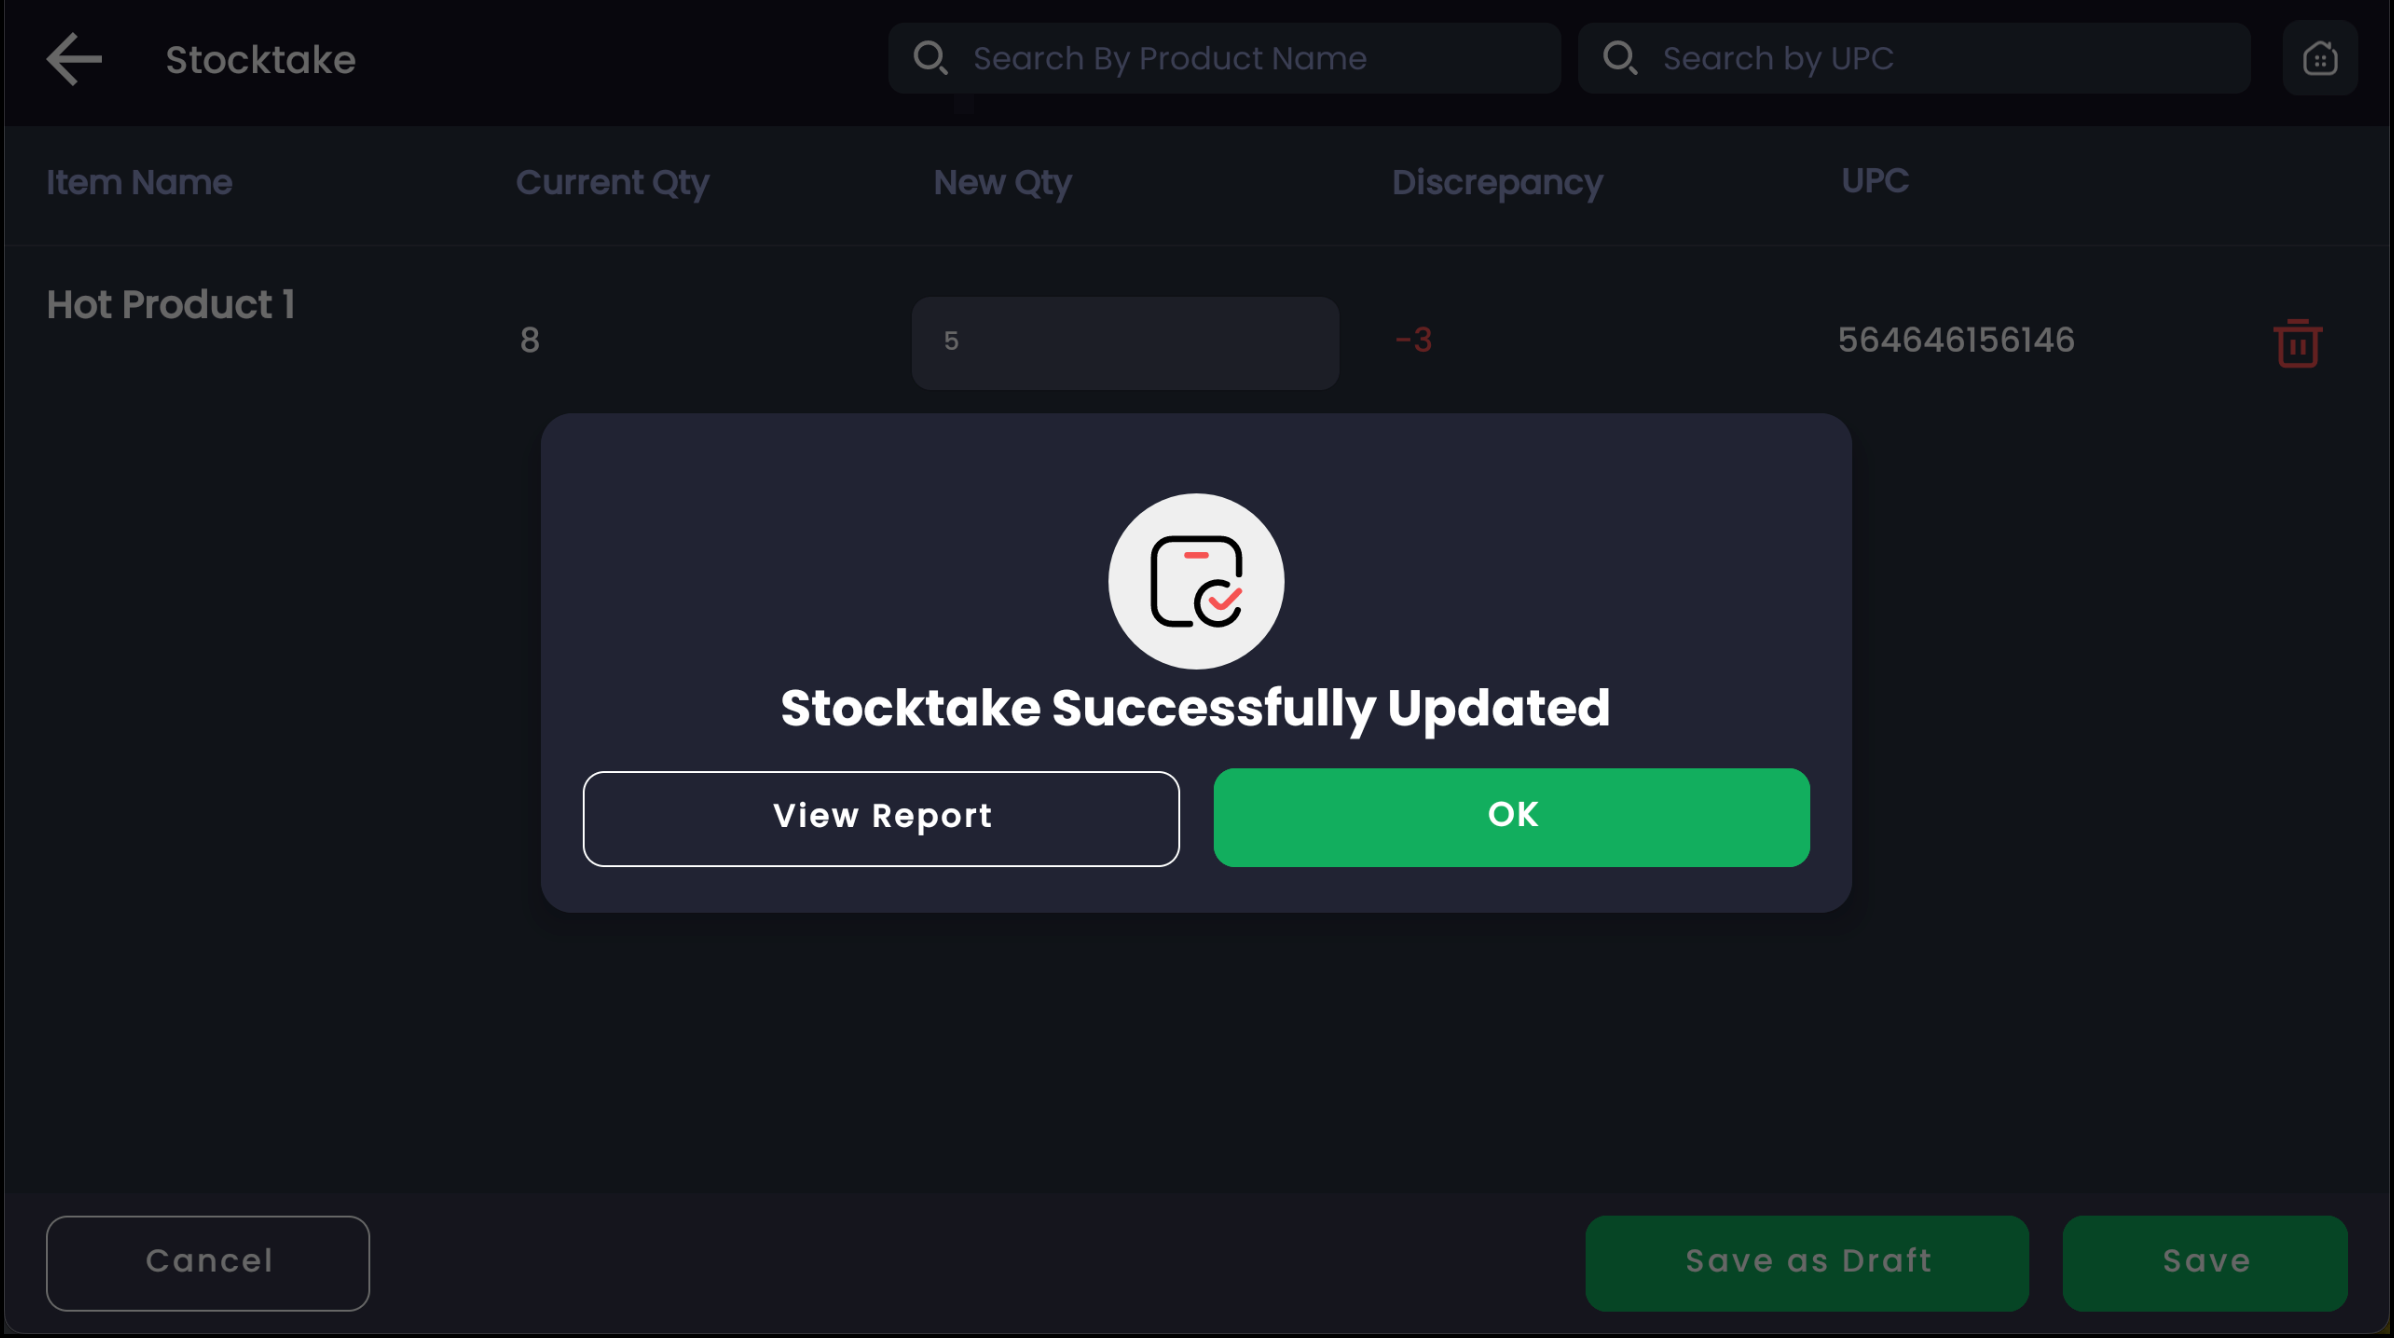This screenshot has width=2394, height=1338.
Task: Open the barcode scanner icon button
Action: 2319,59
